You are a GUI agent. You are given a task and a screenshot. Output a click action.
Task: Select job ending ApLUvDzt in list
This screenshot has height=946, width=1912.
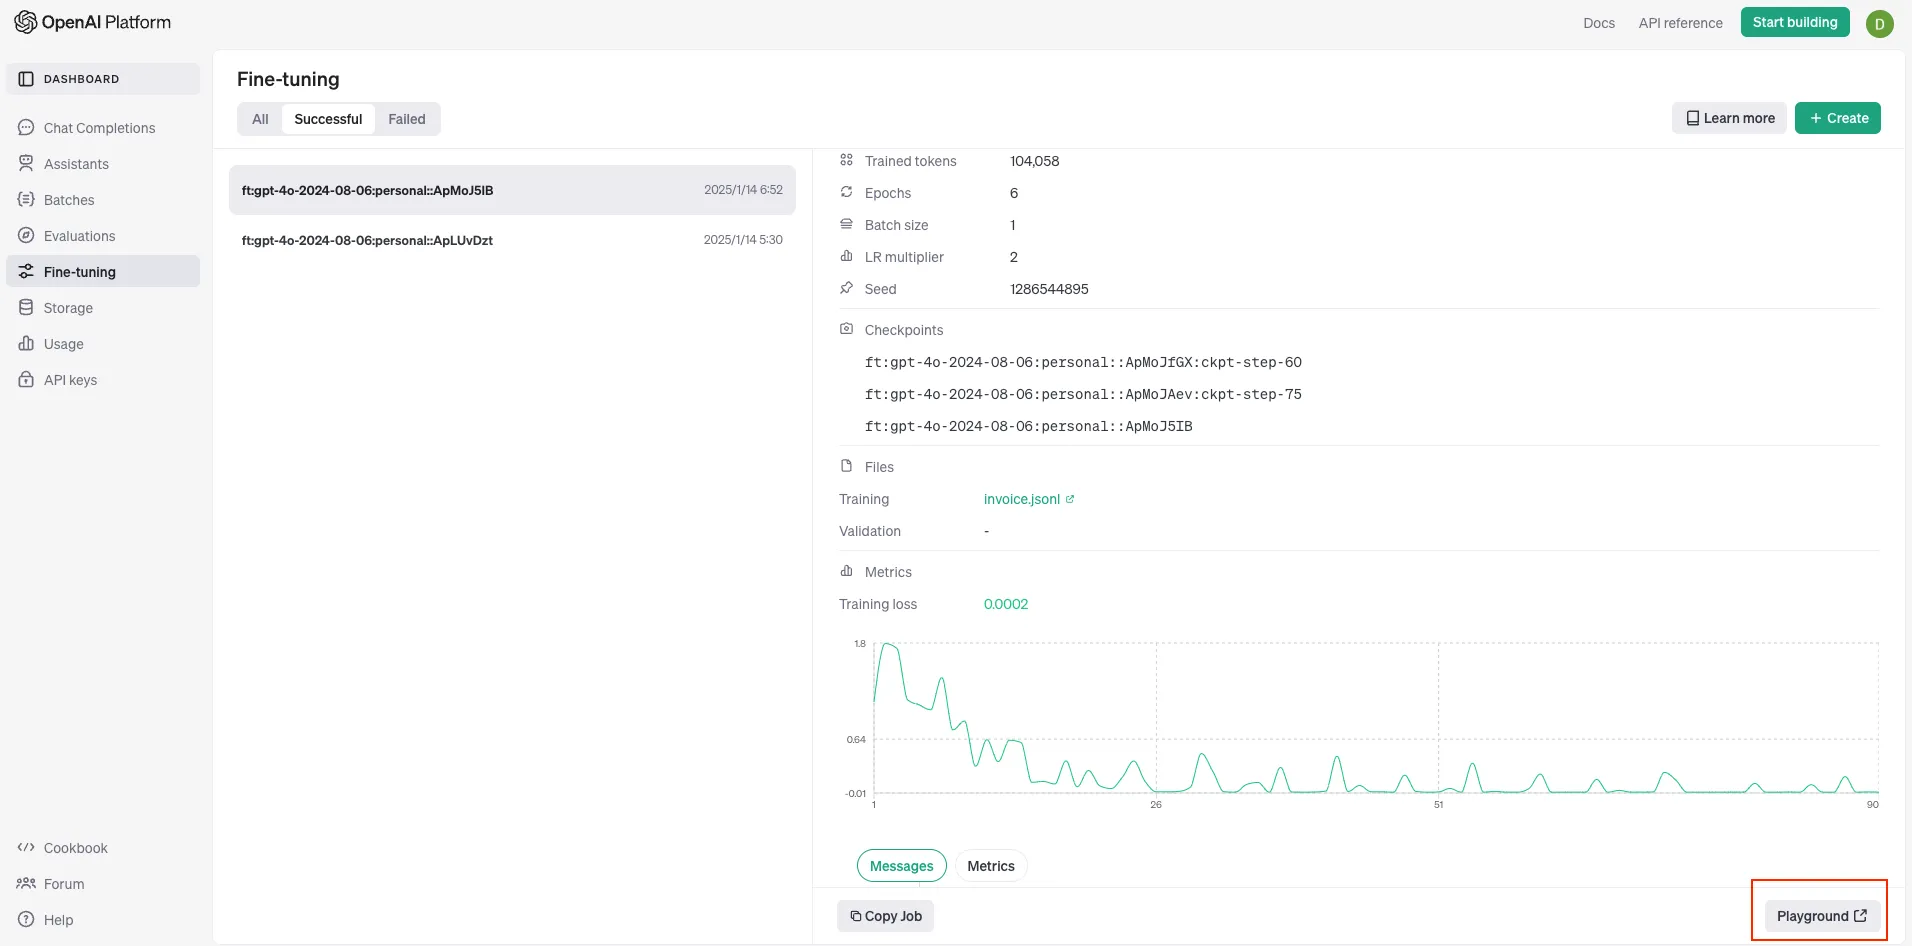(512, 240)
